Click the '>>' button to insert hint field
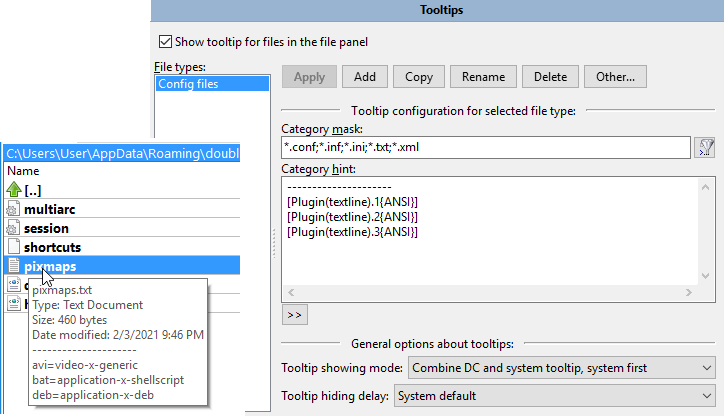This screenshot has height=416, width=724. tap(295, 314)
